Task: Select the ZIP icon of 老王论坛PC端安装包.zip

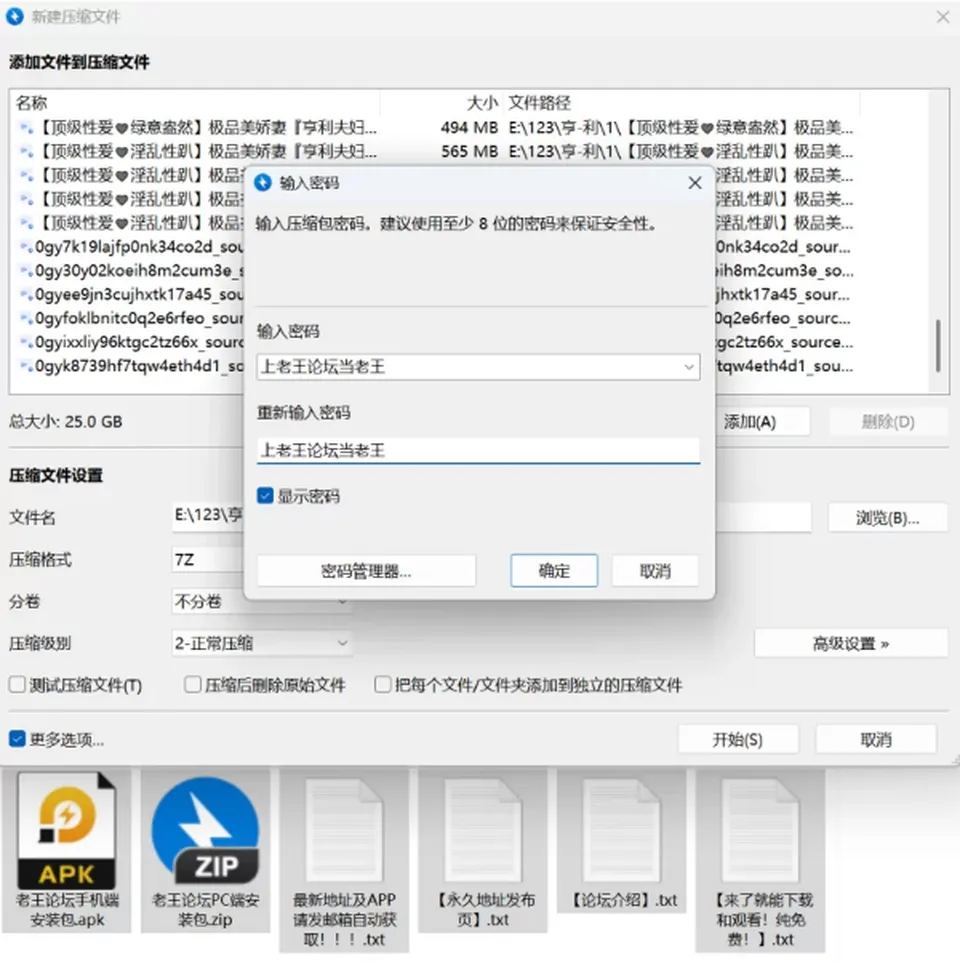Action: 205,831
